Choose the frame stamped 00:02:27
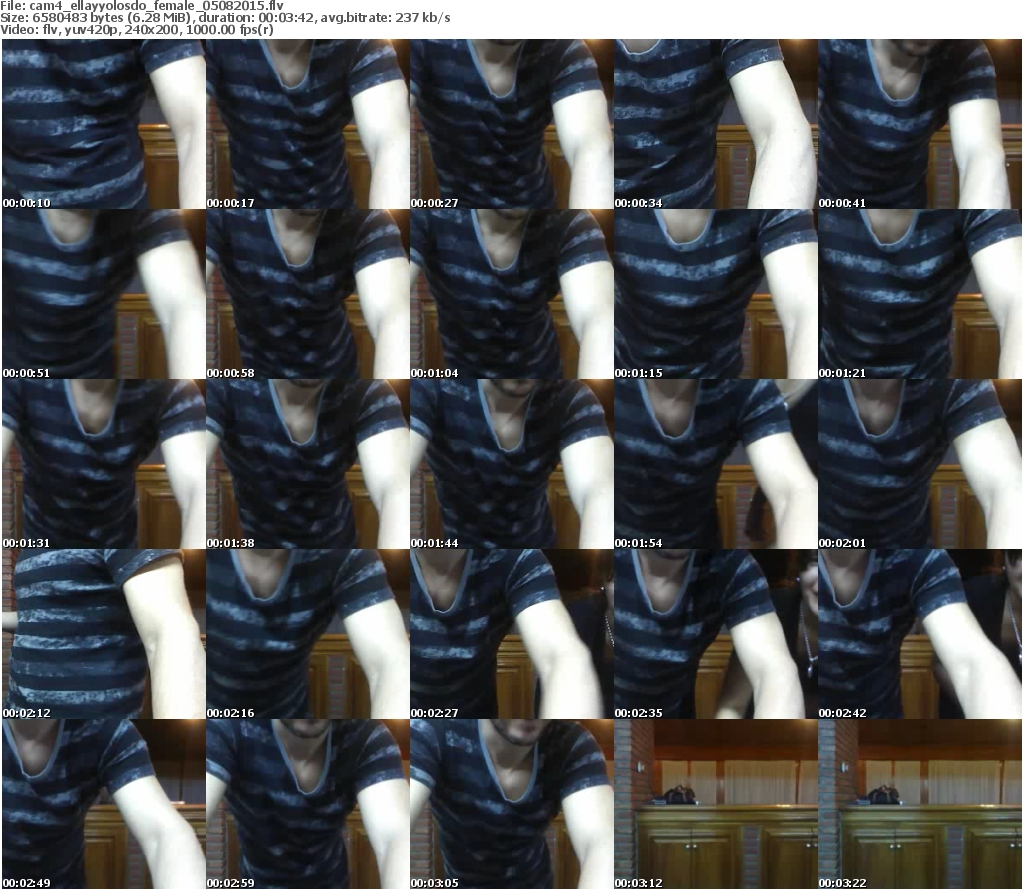 511,634
